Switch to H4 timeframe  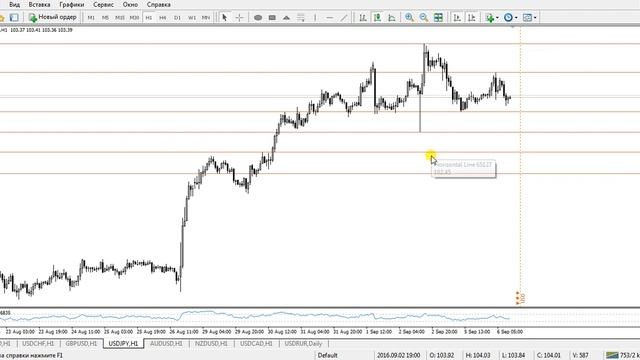click(163, 18)
